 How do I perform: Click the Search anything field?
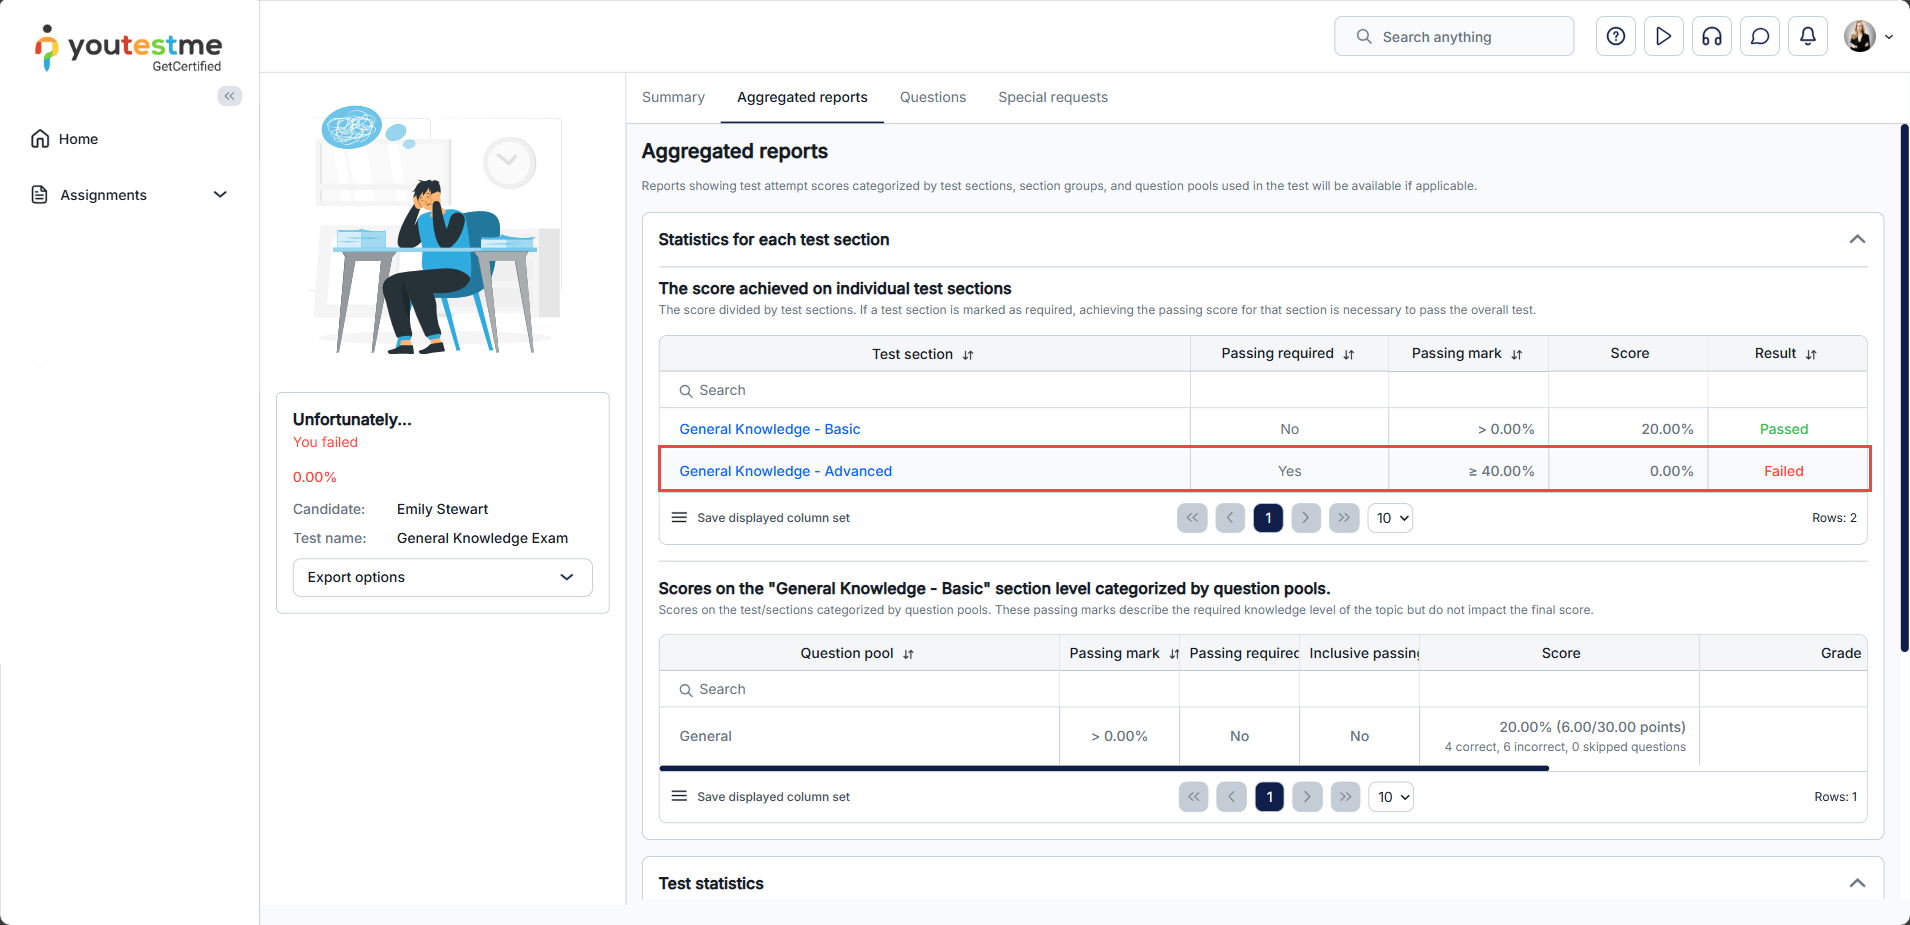(x=1453, y=37)
